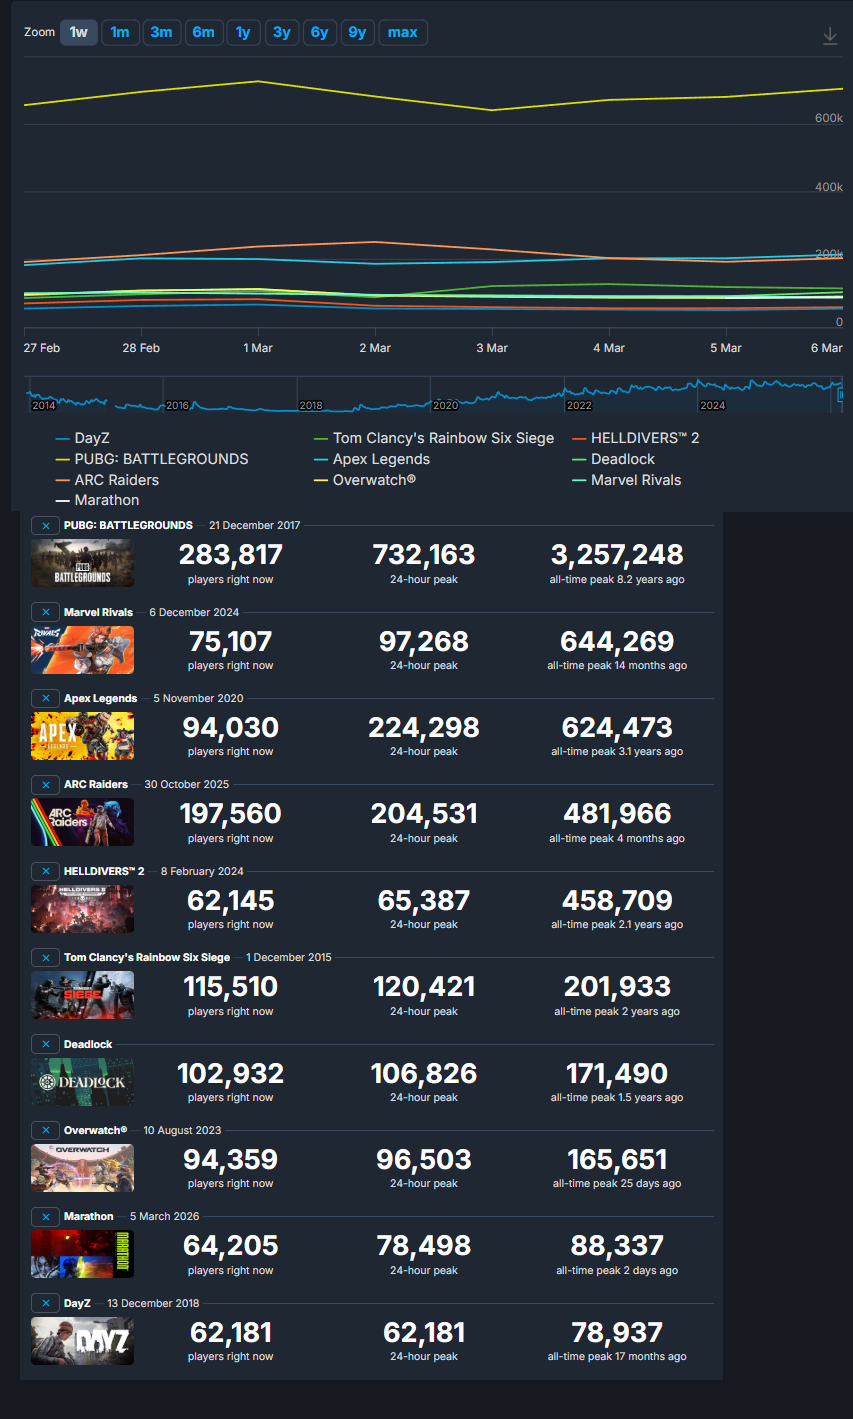
Task: Open Deadlock game thumbnail
Action: [83, 1082]
